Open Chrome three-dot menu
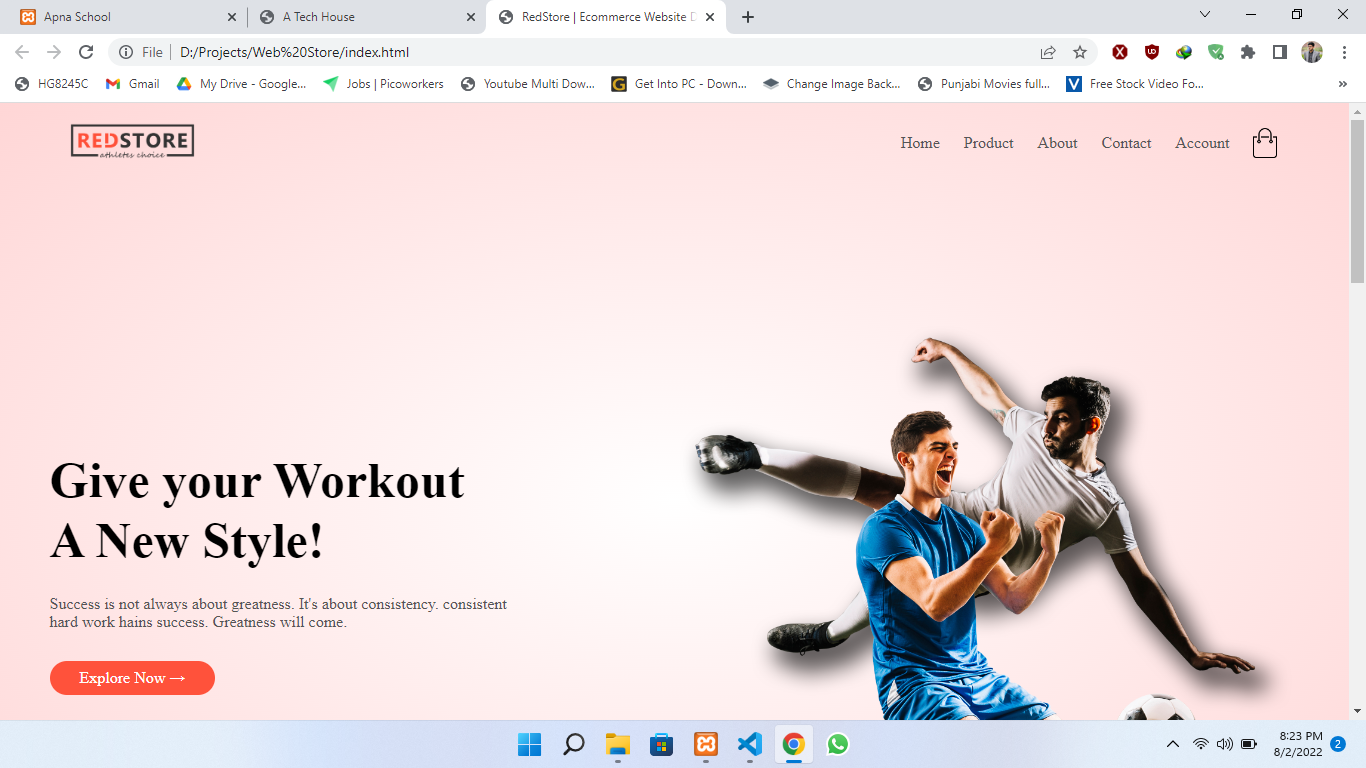This screenshot has width=1366, height=768. pos(1344,52)
